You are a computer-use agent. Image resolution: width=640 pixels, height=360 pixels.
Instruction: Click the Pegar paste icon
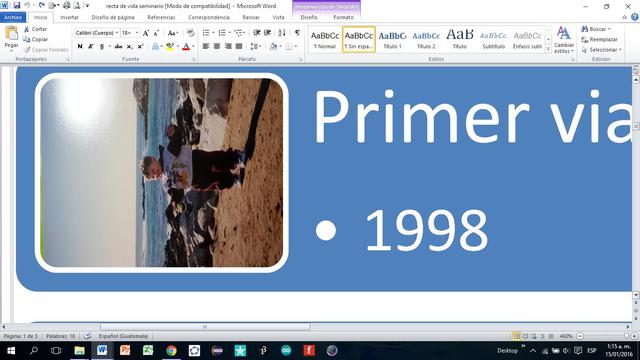[x=11, y=33]
